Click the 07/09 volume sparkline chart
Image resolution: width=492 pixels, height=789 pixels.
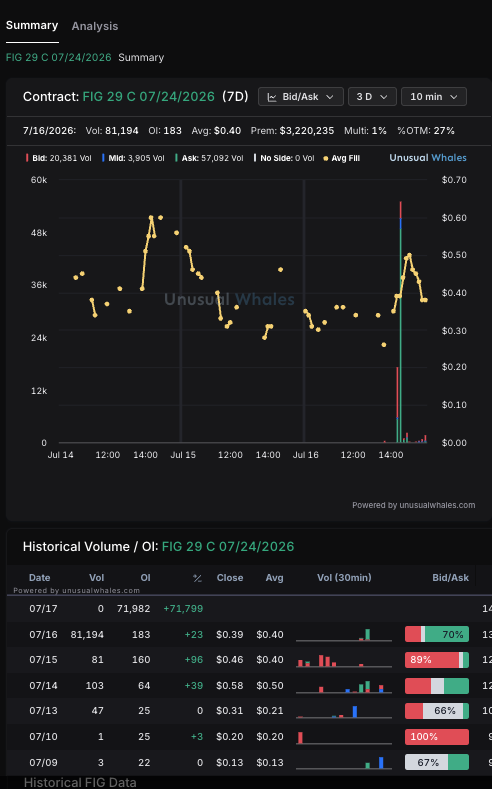[x=344, y=762]
